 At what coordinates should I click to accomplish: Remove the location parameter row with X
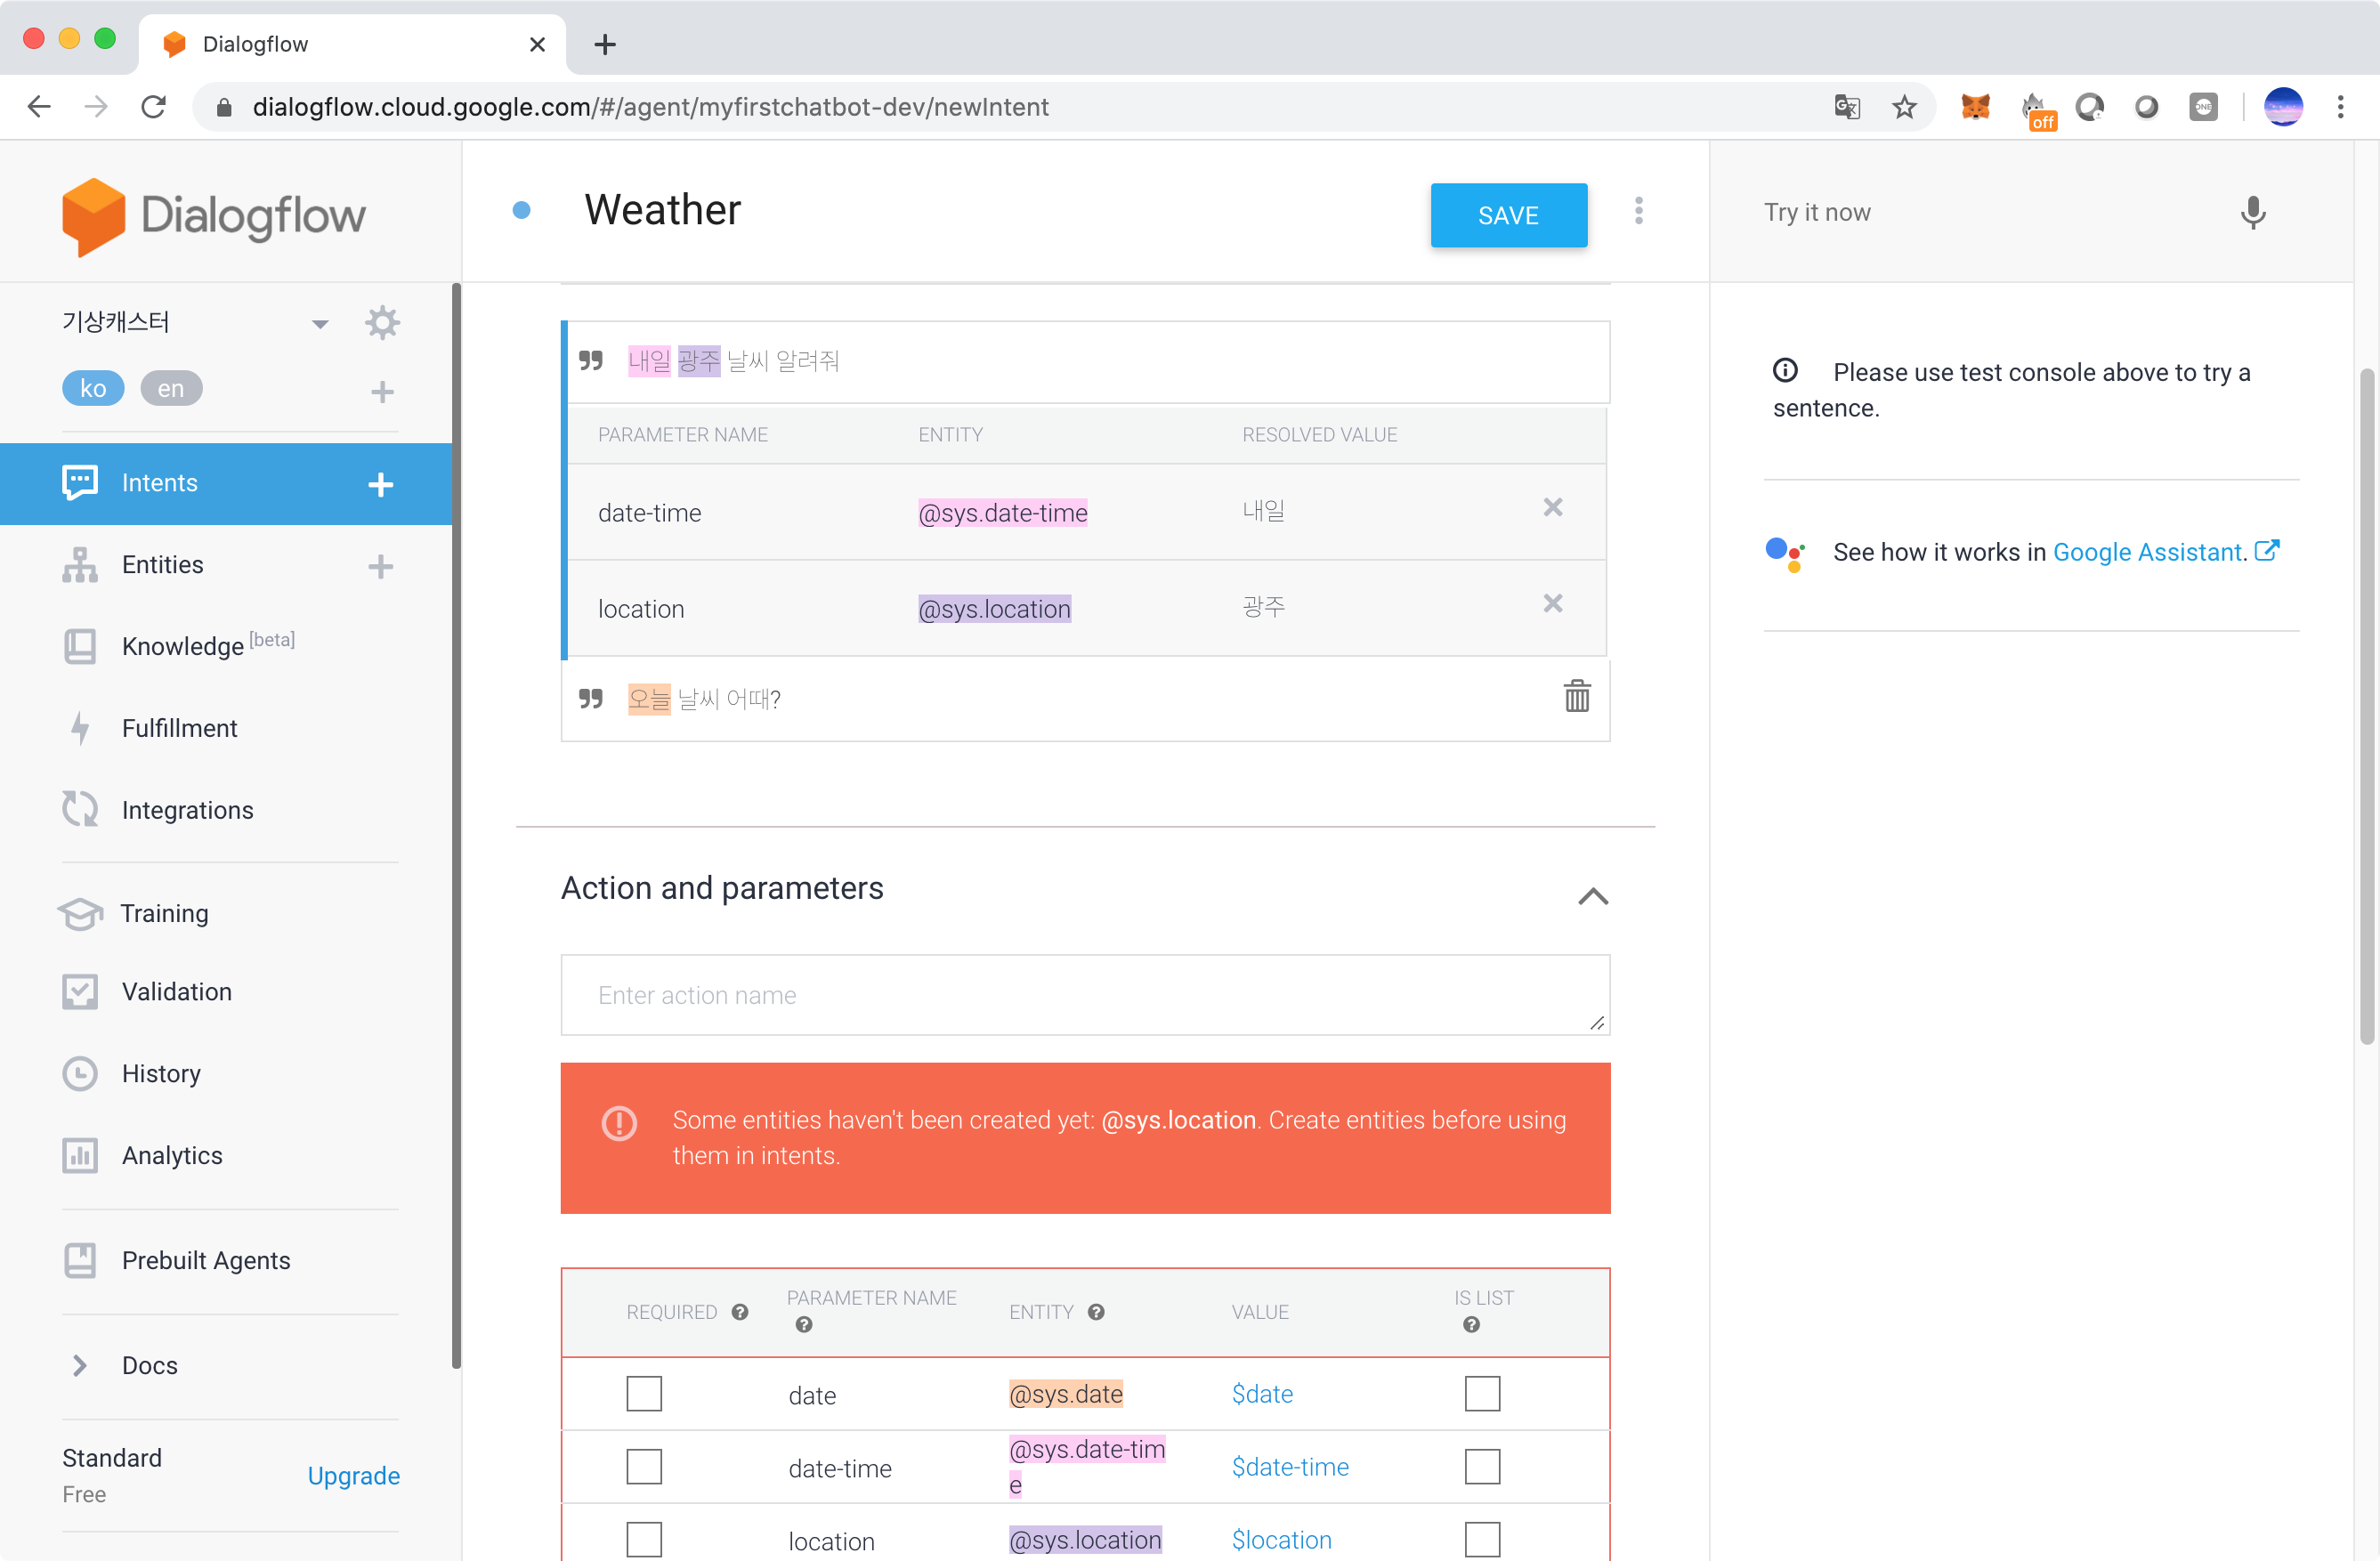click(1552, 604)
